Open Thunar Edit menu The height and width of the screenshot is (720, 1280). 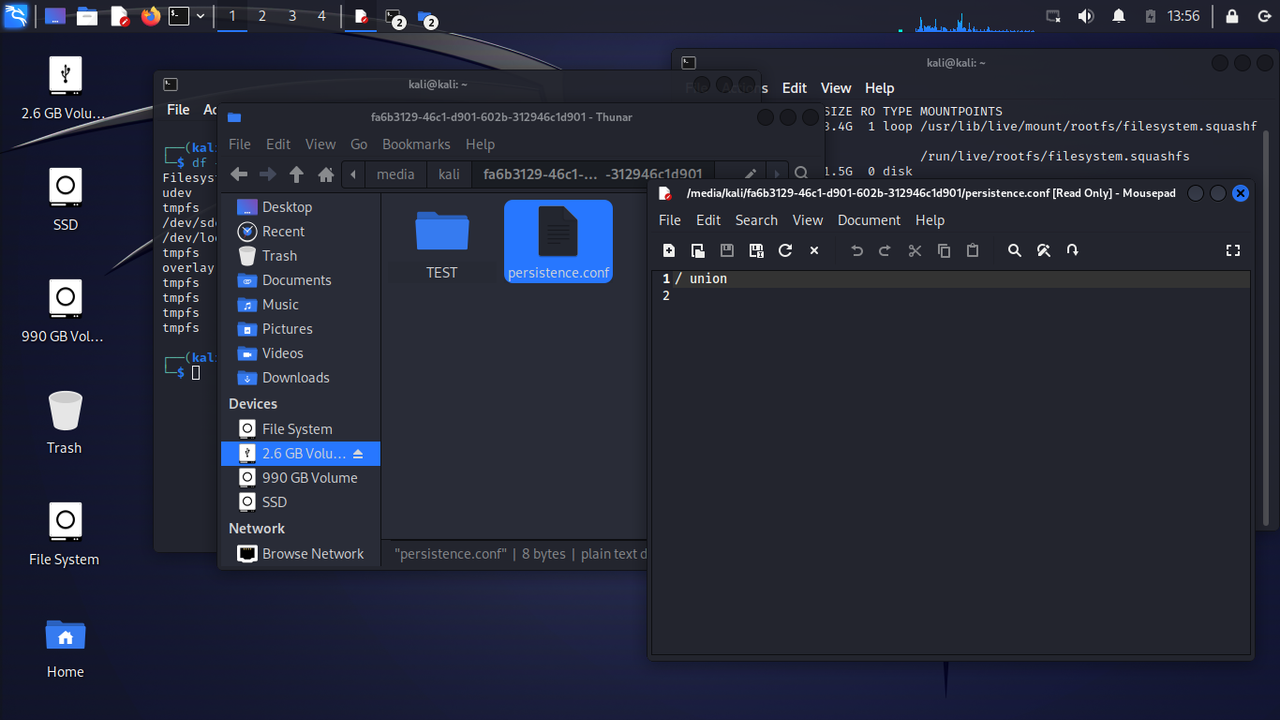pos(278,144)
